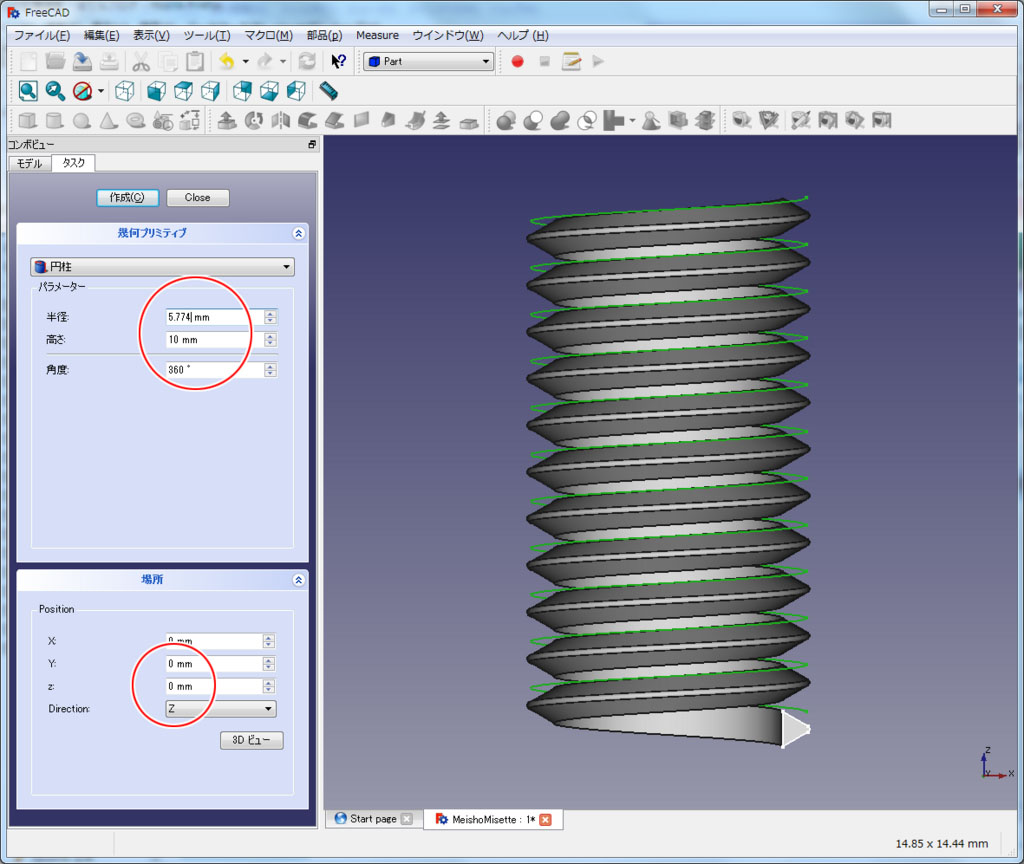Screen dimensions: 1024x864
Task: Click the Create torus primitive icon
Action: coord(135,120)
